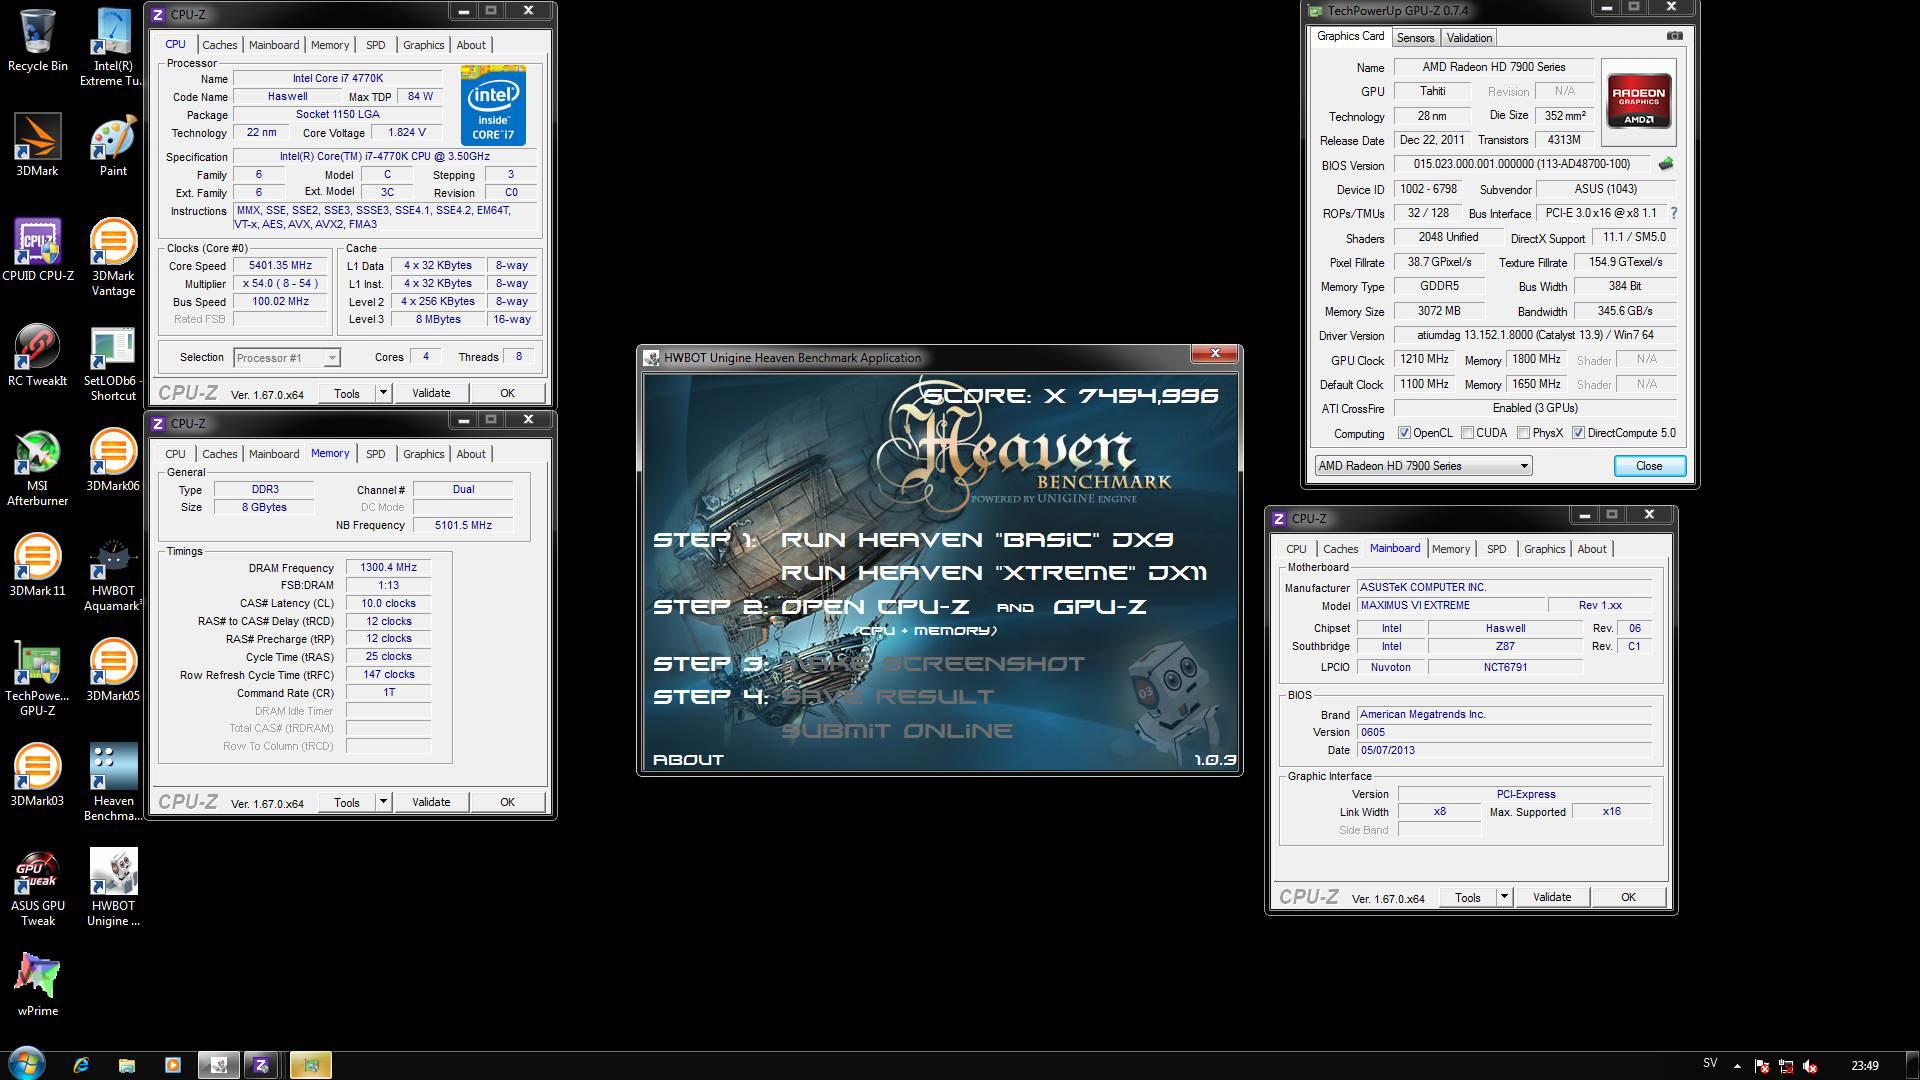This screenshot has height=1080, width=1920.
Task: Open the Windows Start button
Action: pos(26,1064)
